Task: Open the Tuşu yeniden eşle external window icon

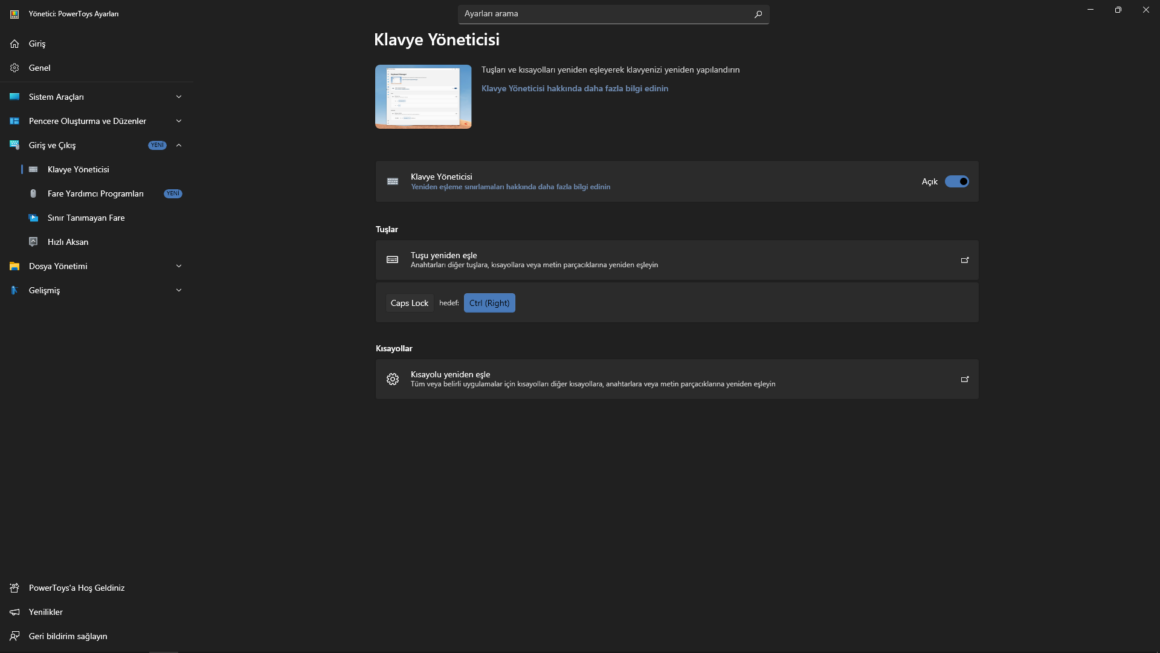Action: pyautogui.click(x=965, y=260)
